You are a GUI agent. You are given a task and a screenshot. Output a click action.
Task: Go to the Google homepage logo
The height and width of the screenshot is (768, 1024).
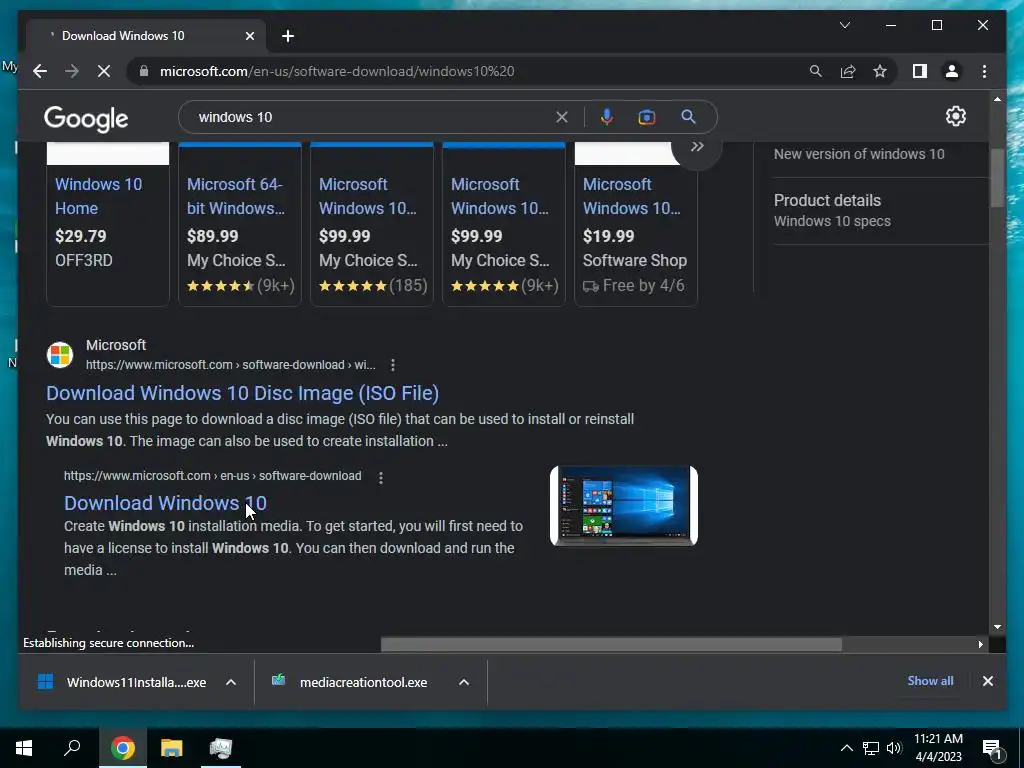click(86, 118)
